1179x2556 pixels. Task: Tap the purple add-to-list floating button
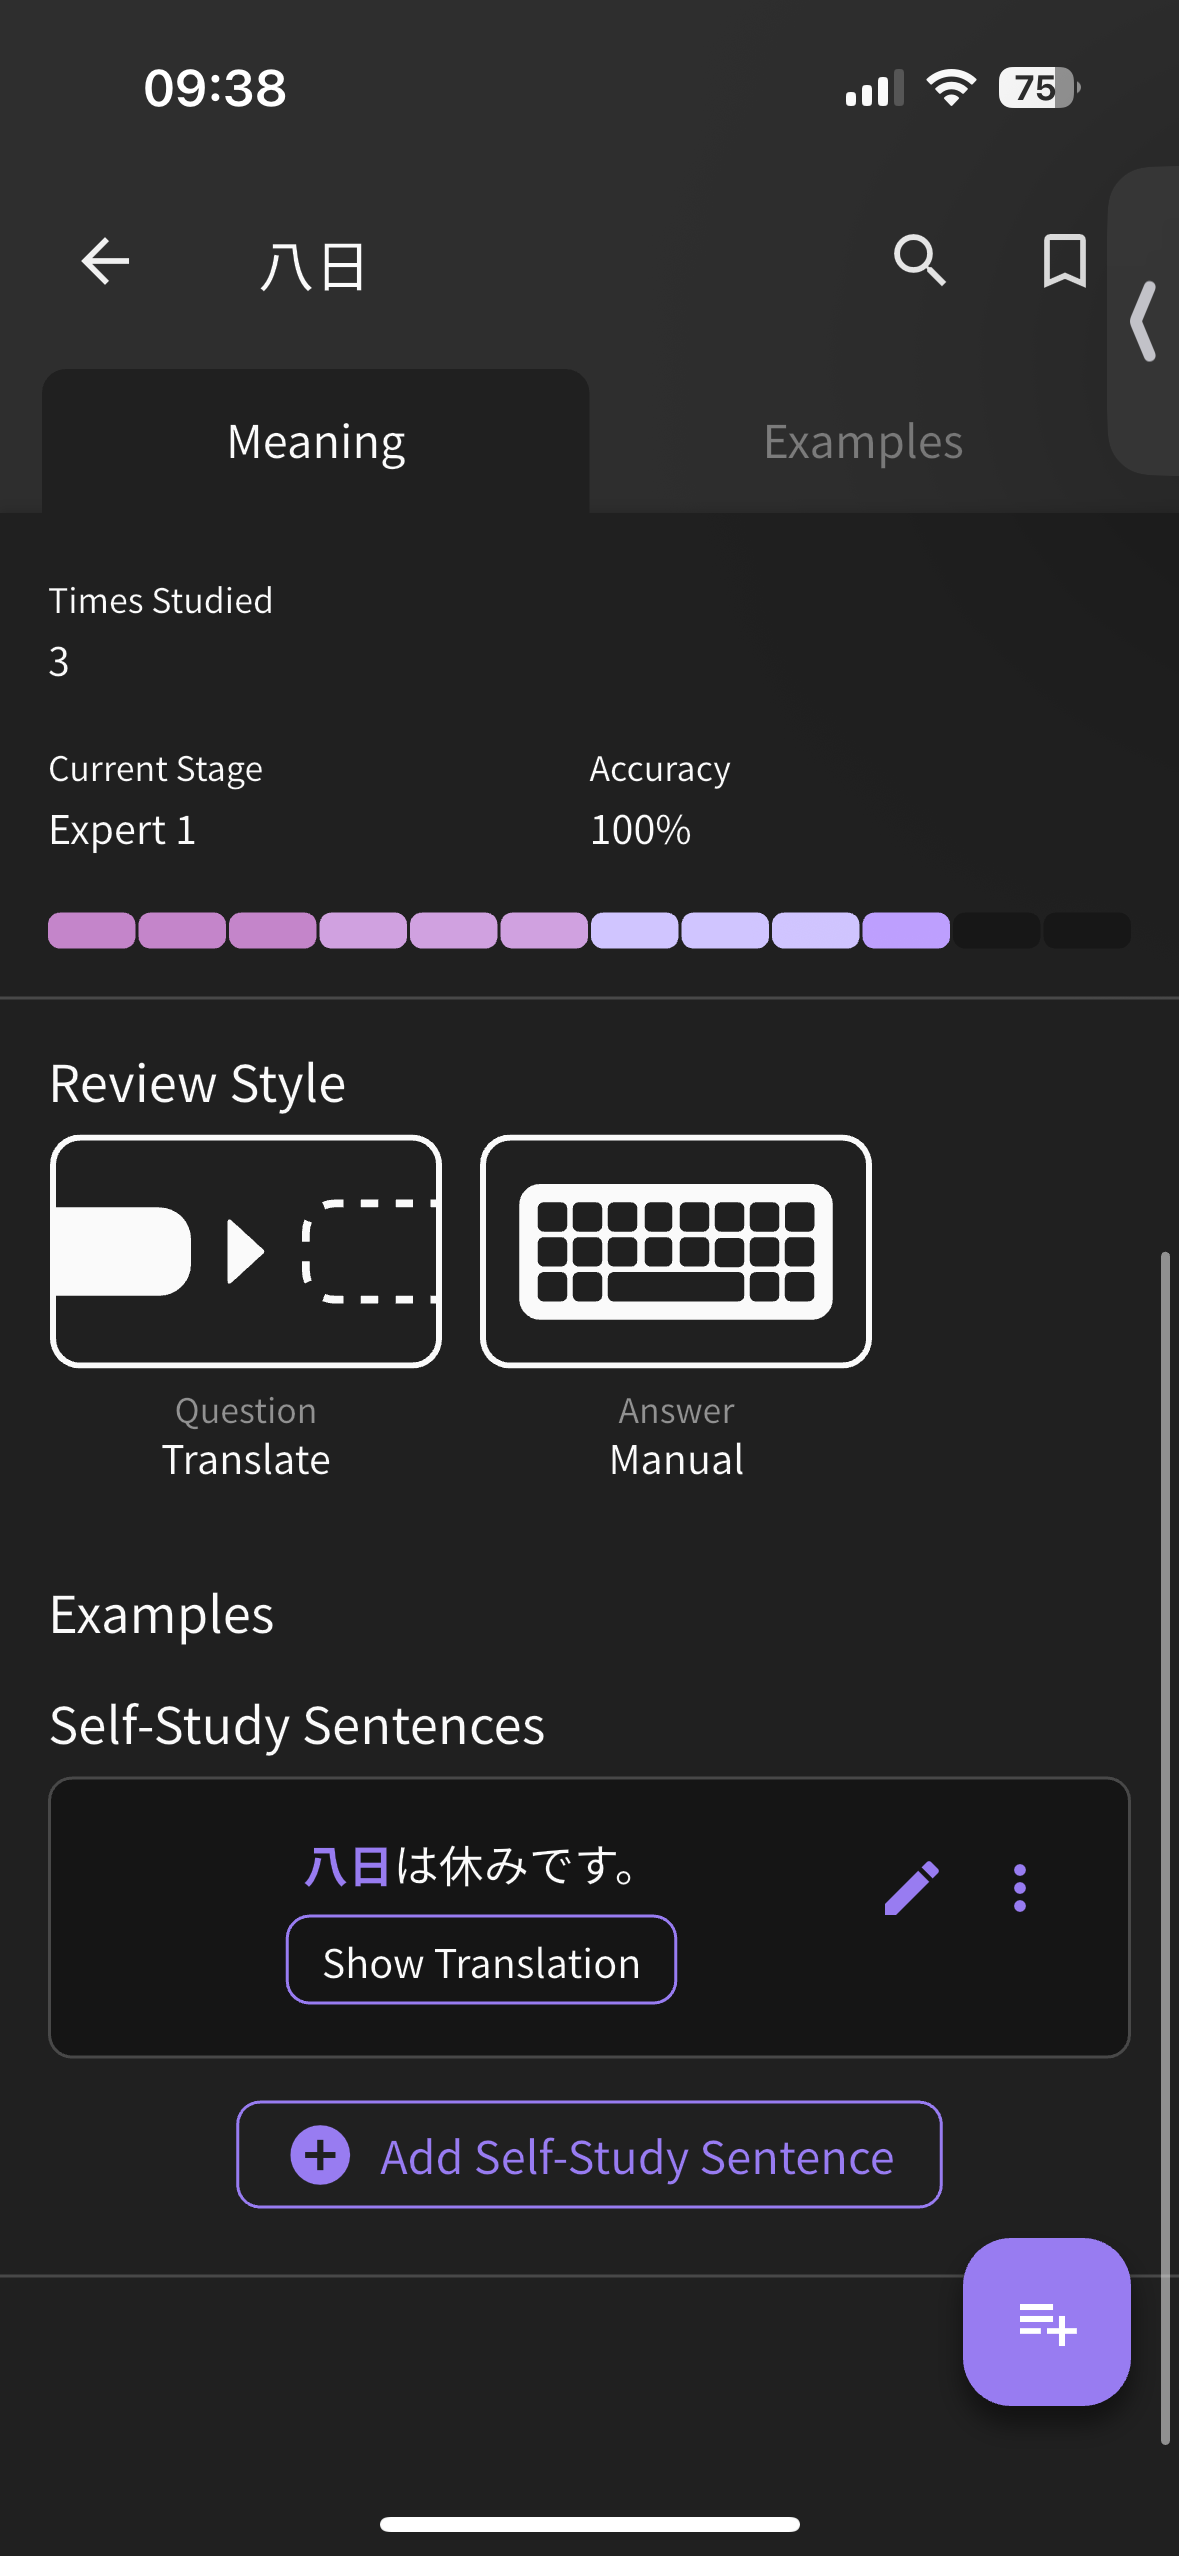[x=1046, y=2321]
